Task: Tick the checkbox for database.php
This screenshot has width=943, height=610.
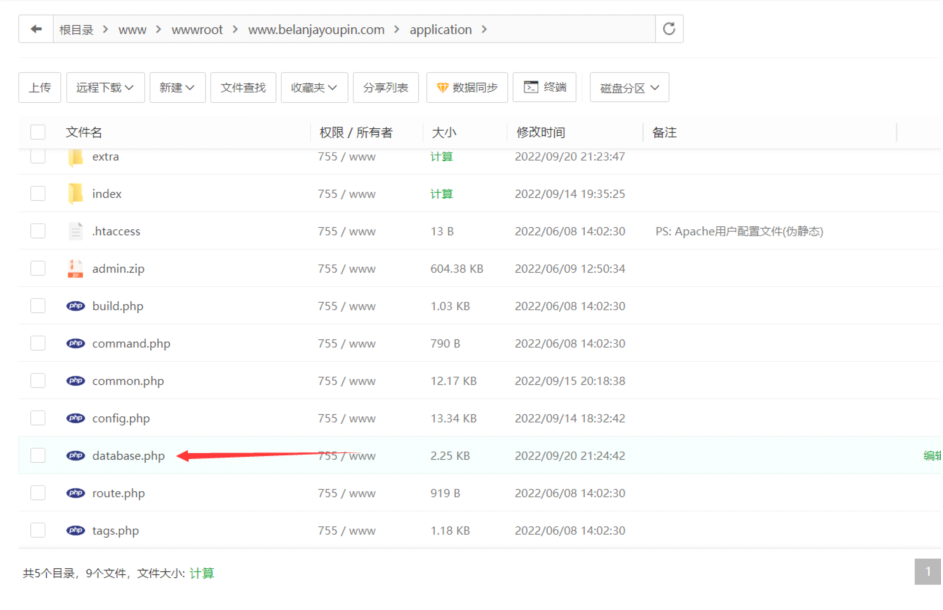Action: pos(38,455)
